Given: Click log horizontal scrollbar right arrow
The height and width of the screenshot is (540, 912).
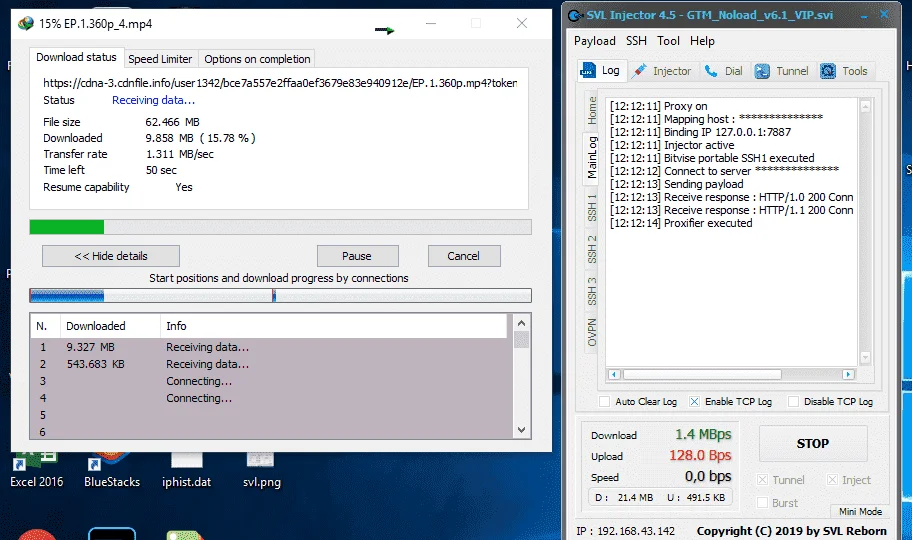Looking at the screenshot, I should tap(848, 374).
